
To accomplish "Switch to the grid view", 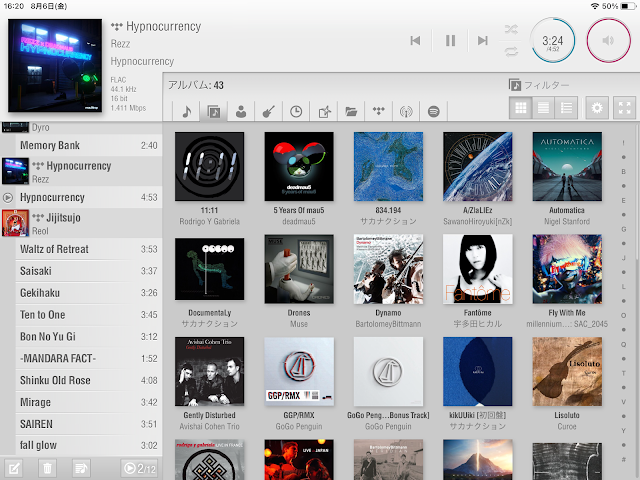I will coord(520,108).
